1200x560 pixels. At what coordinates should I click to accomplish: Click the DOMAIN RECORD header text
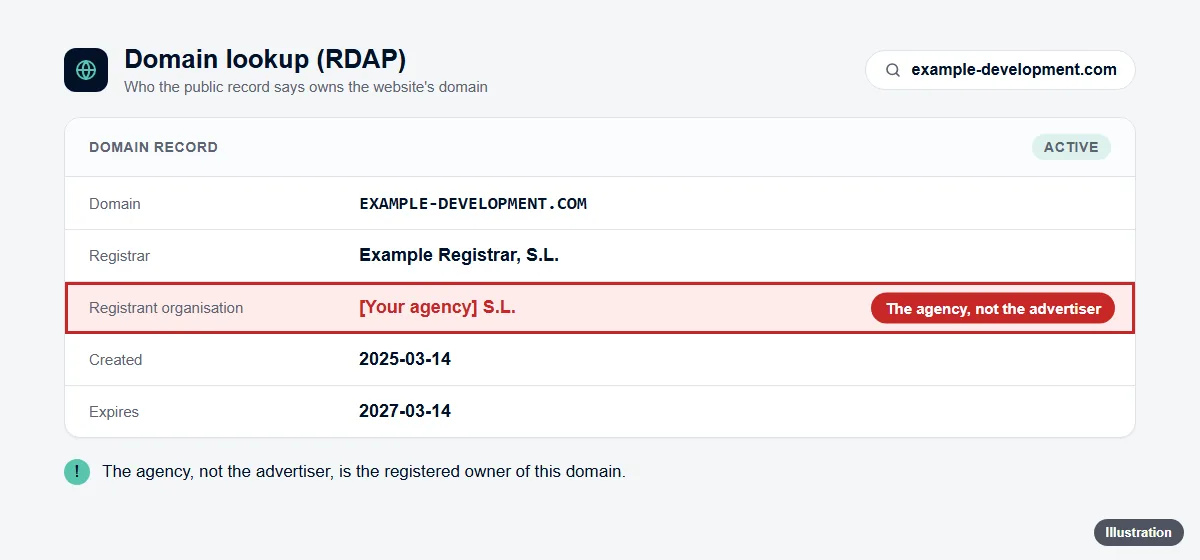click(x=153, y=147)
